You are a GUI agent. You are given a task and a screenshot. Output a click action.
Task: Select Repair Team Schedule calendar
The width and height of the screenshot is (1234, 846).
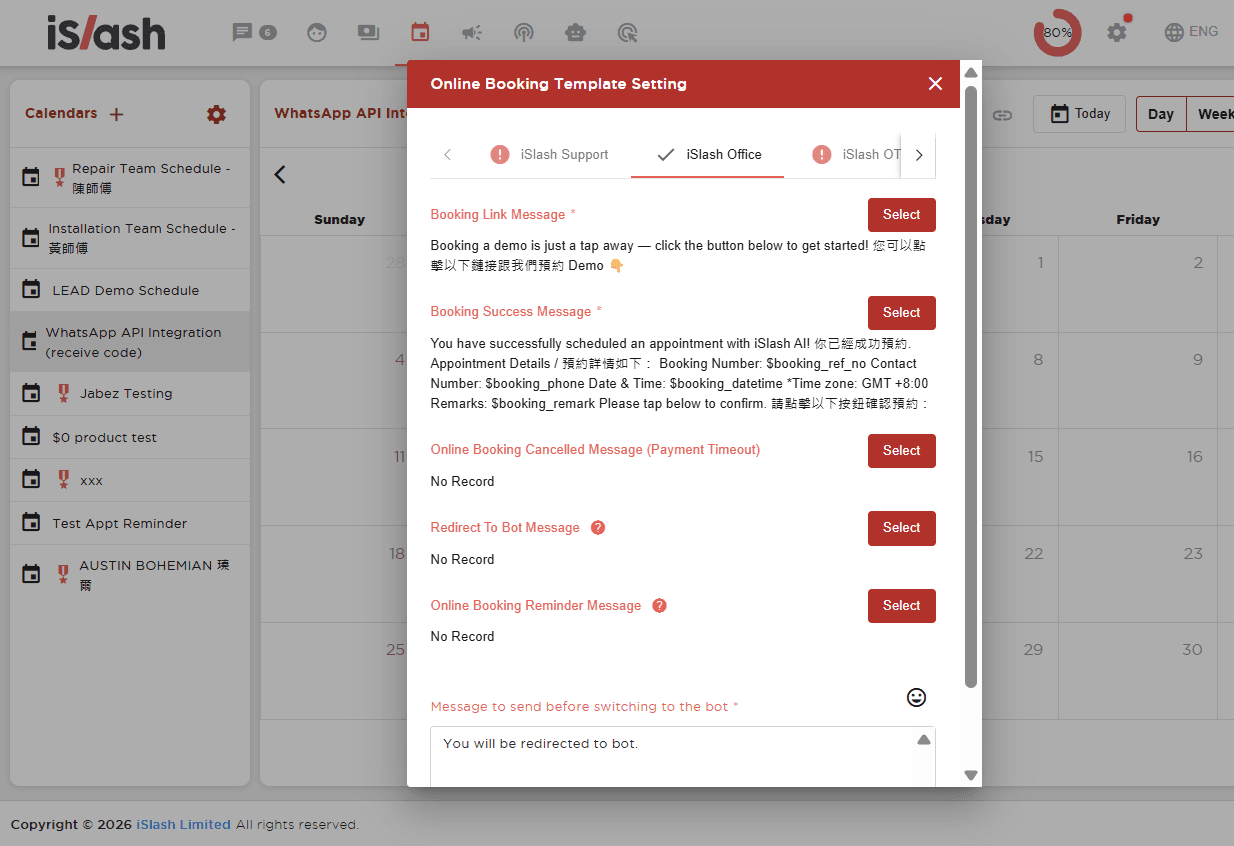[130, 178]
